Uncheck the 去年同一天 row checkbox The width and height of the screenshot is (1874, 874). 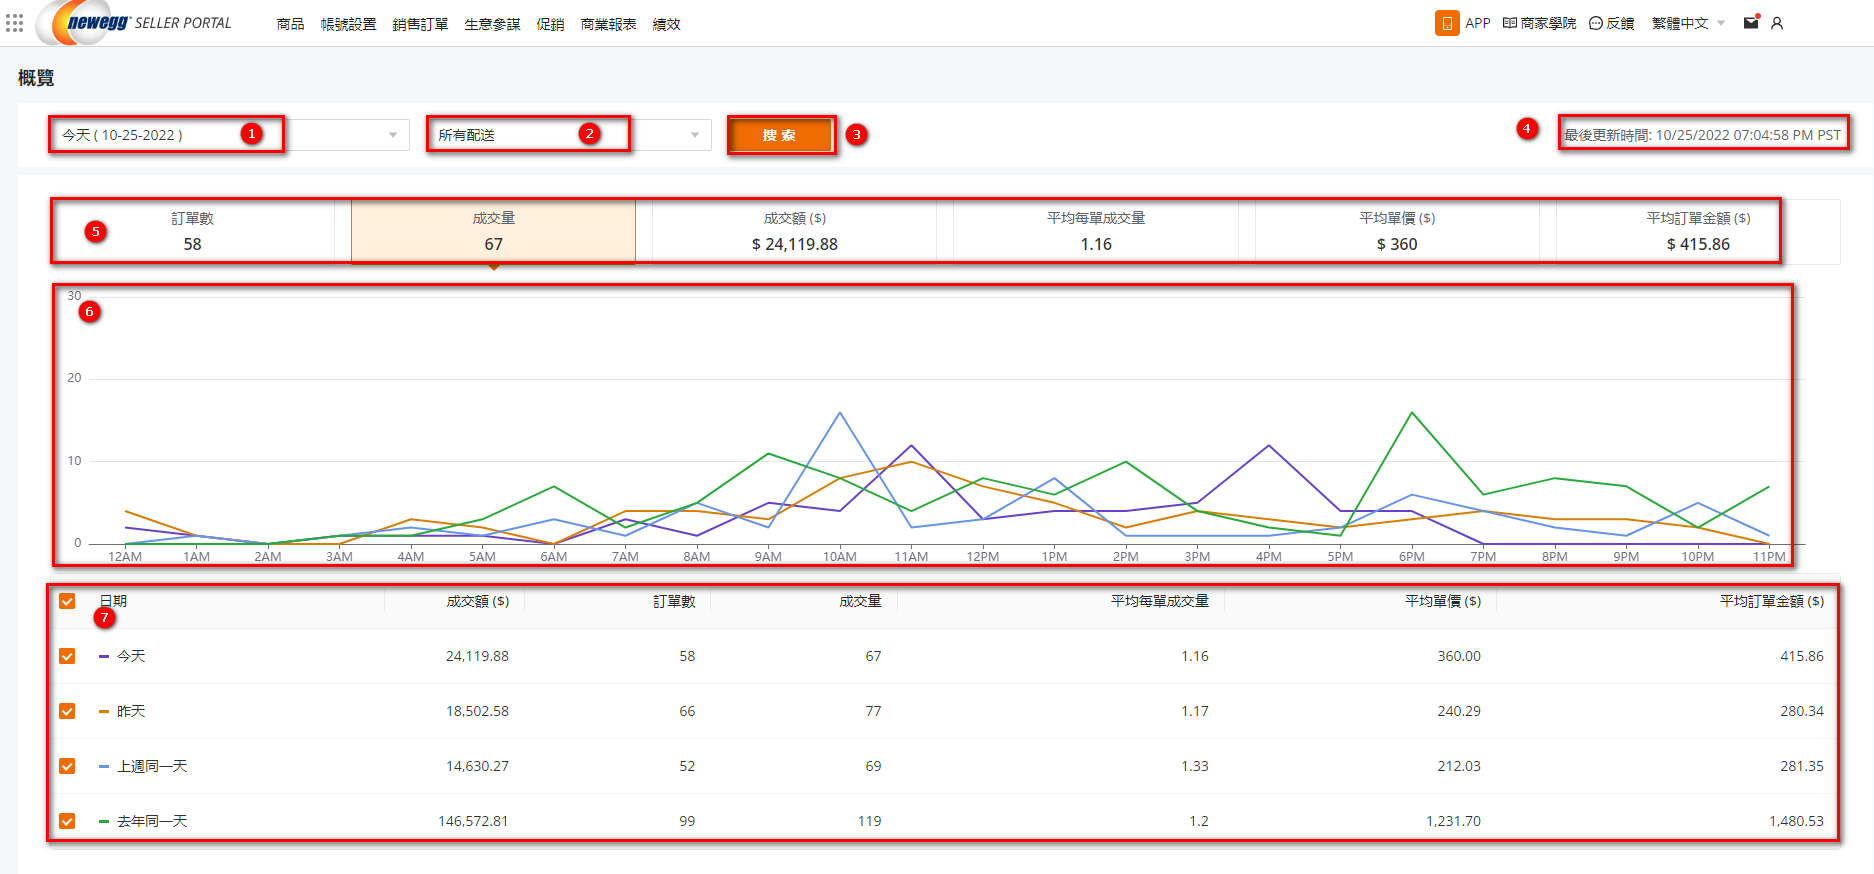(67, 821)
